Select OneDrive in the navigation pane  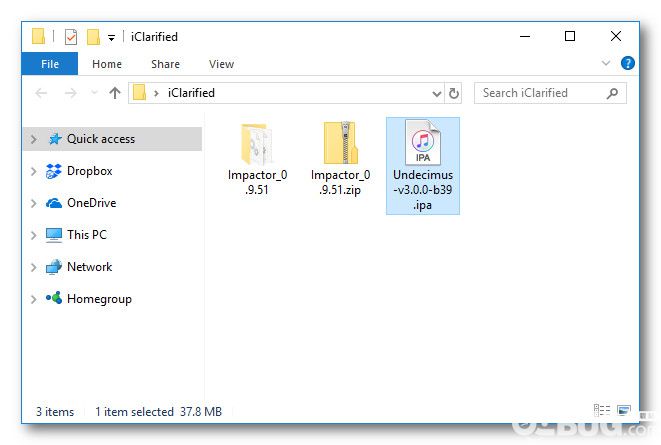[x=81, y=203]
